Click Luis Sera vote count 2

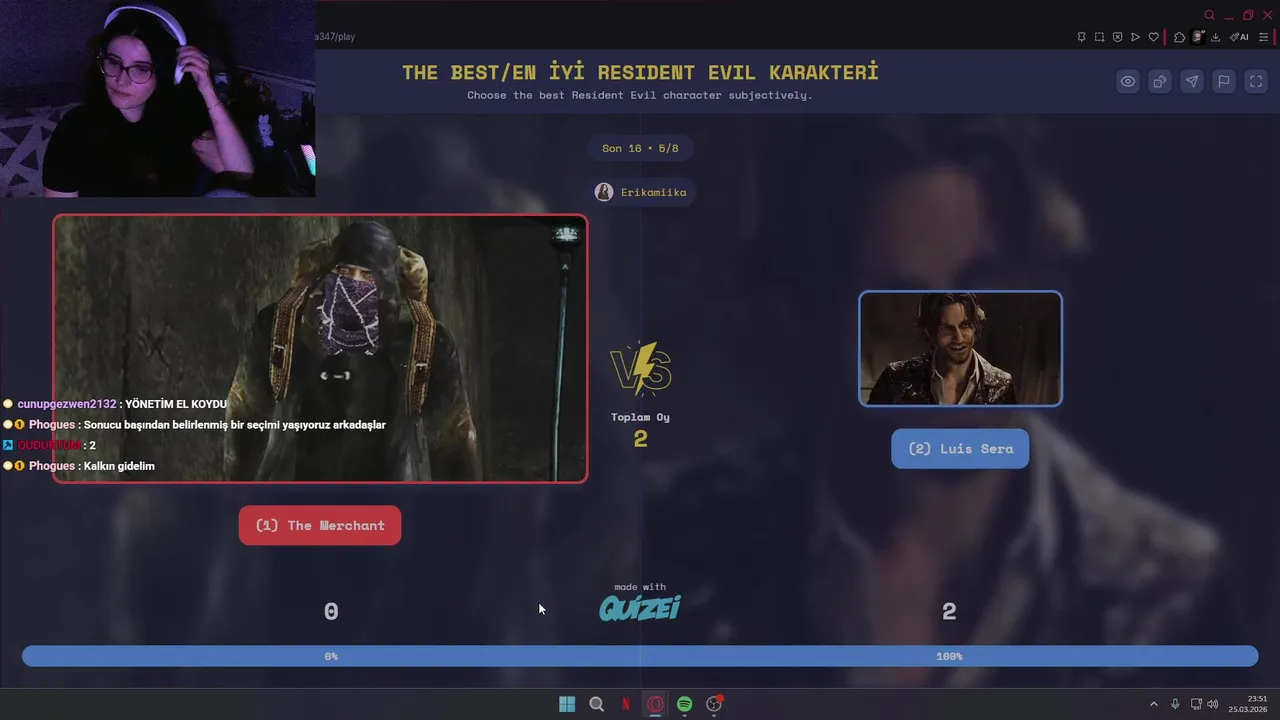949,611
